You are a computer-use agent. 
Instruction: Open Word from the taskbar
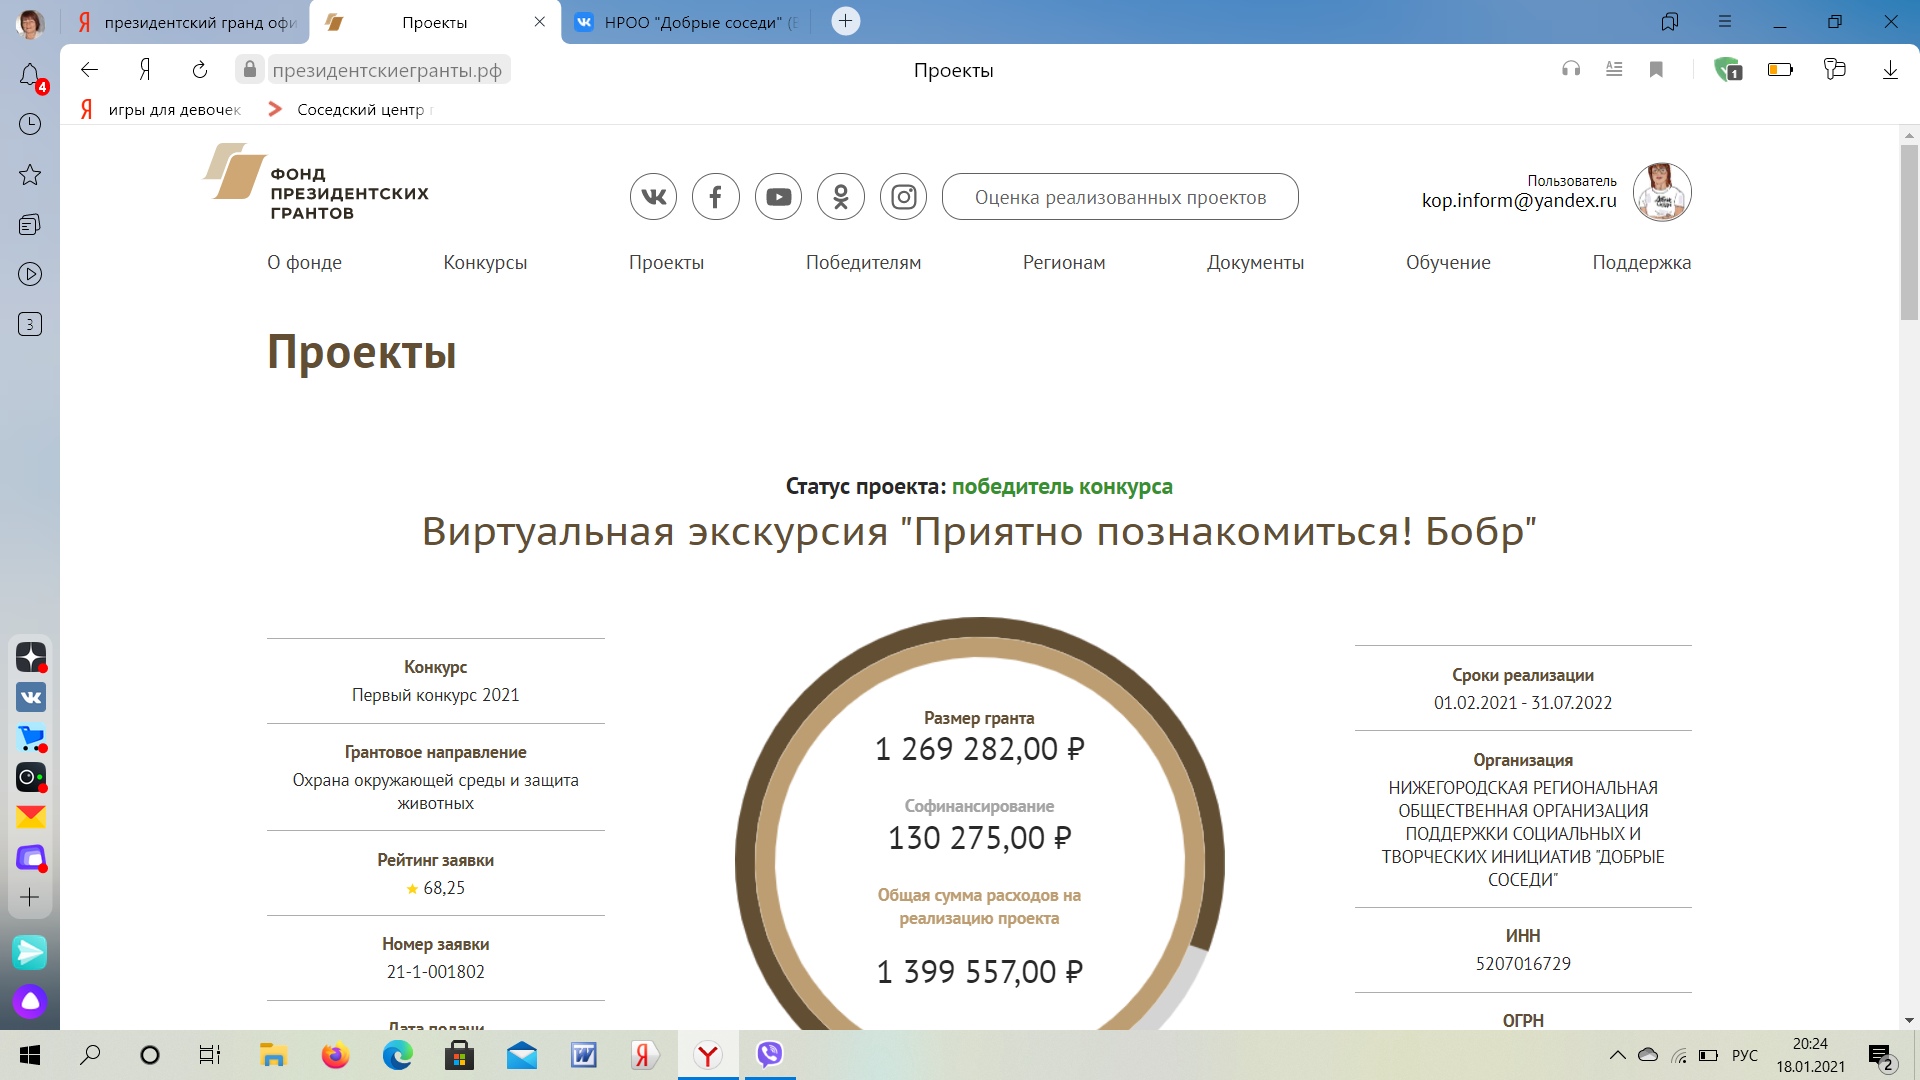pyautogui.click(x=584, y=1055)
